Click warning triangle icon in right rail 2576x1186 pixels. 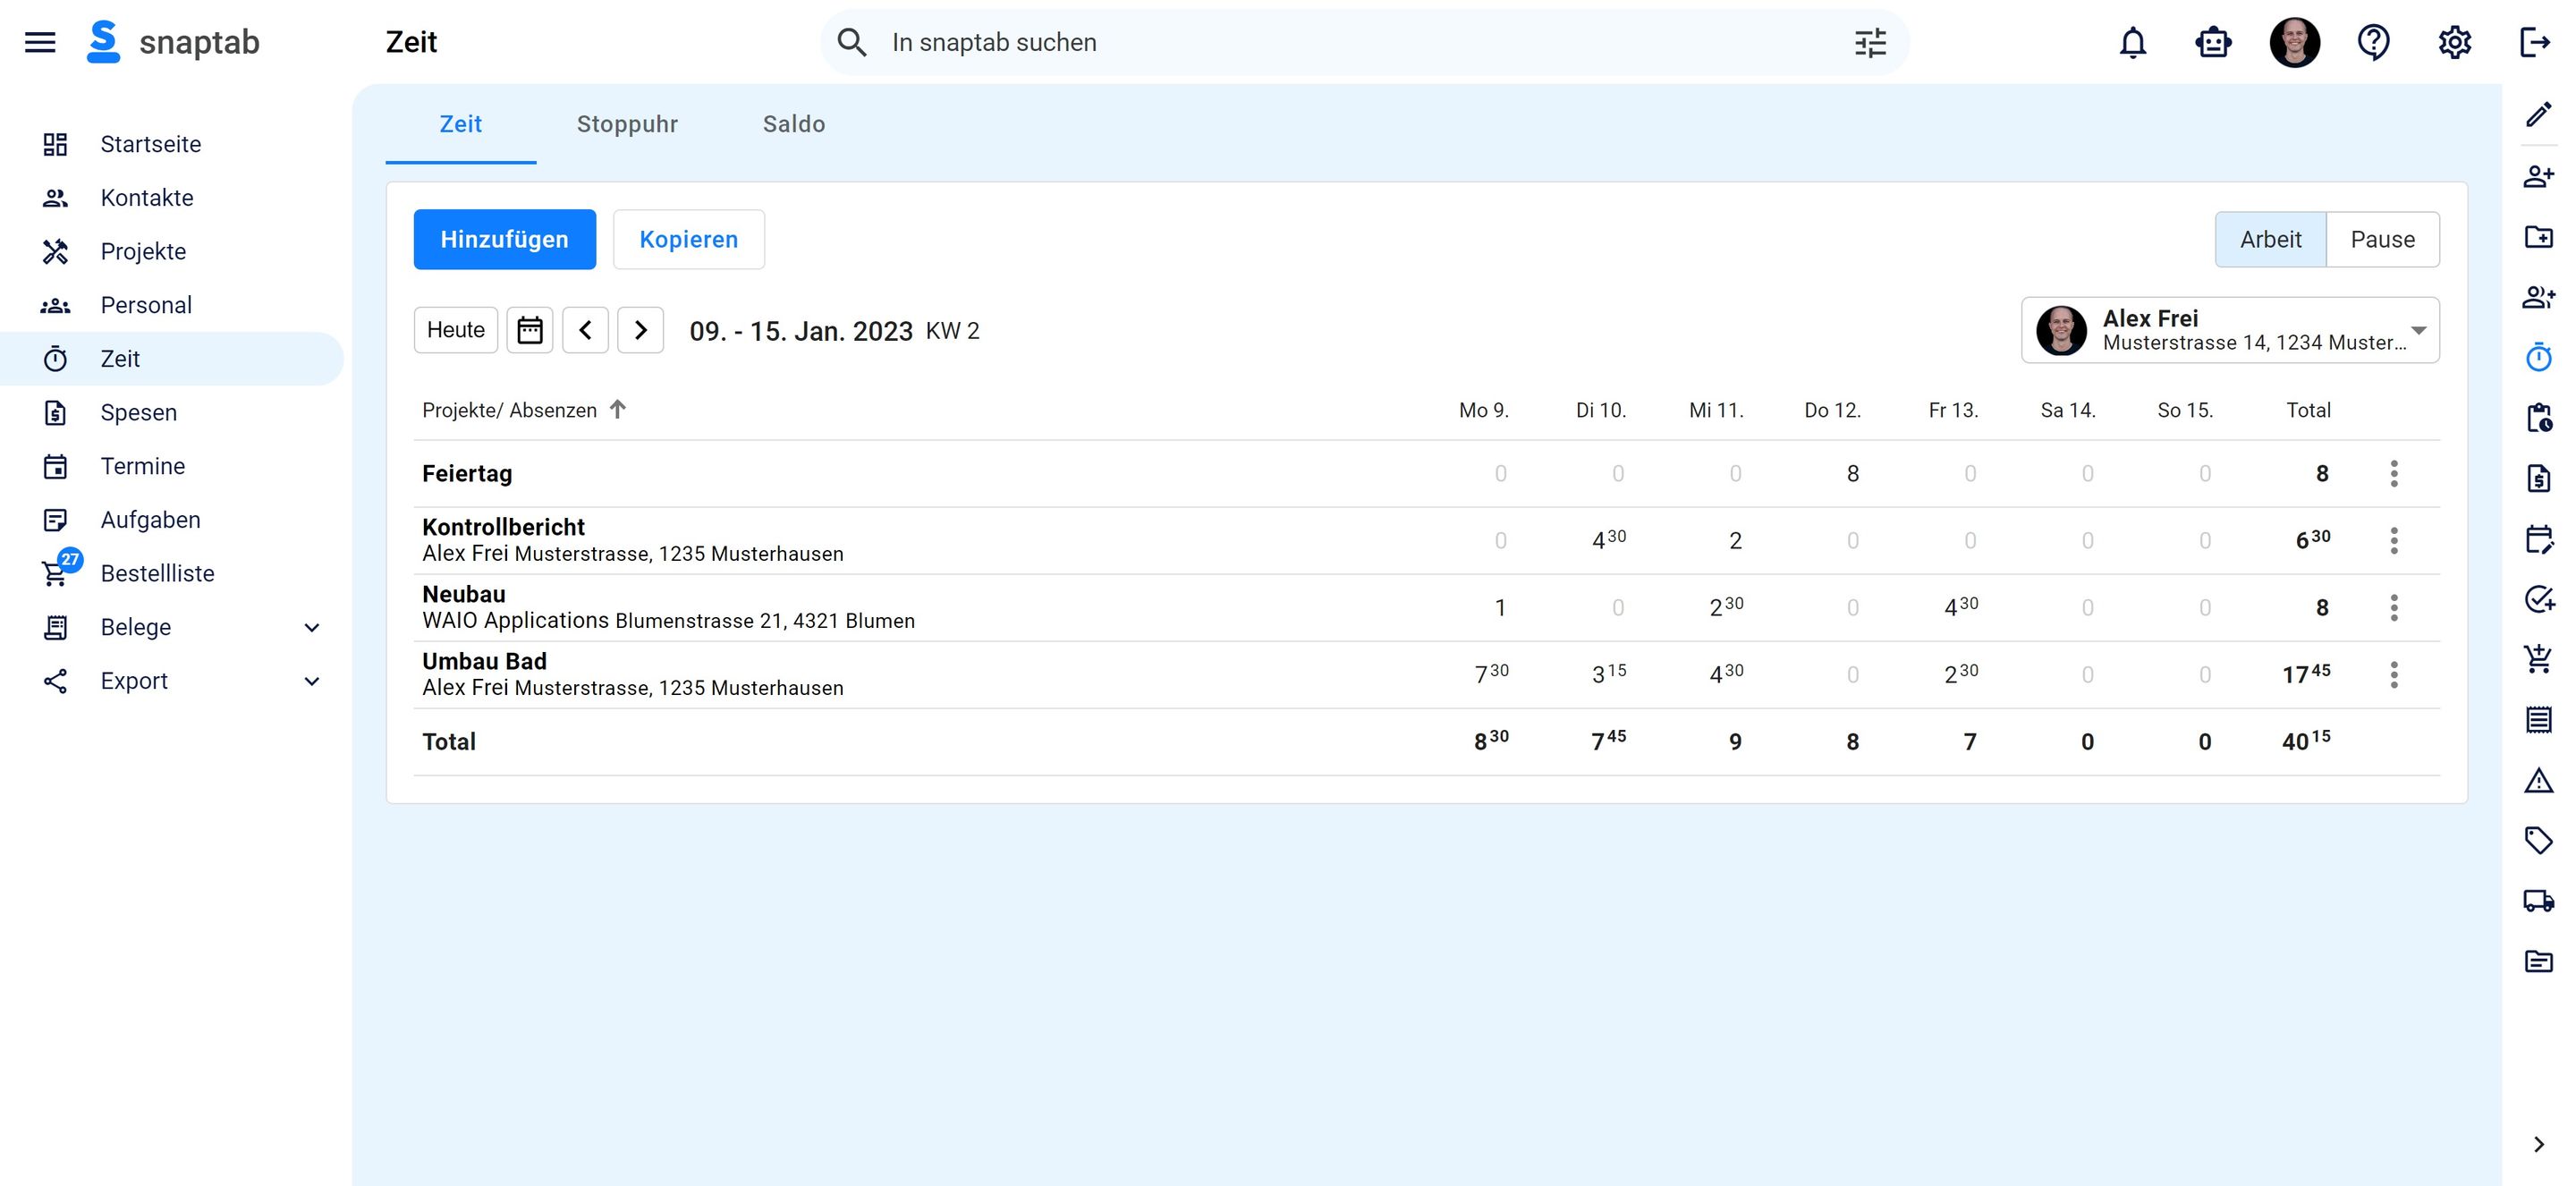tap(2538, 780)
